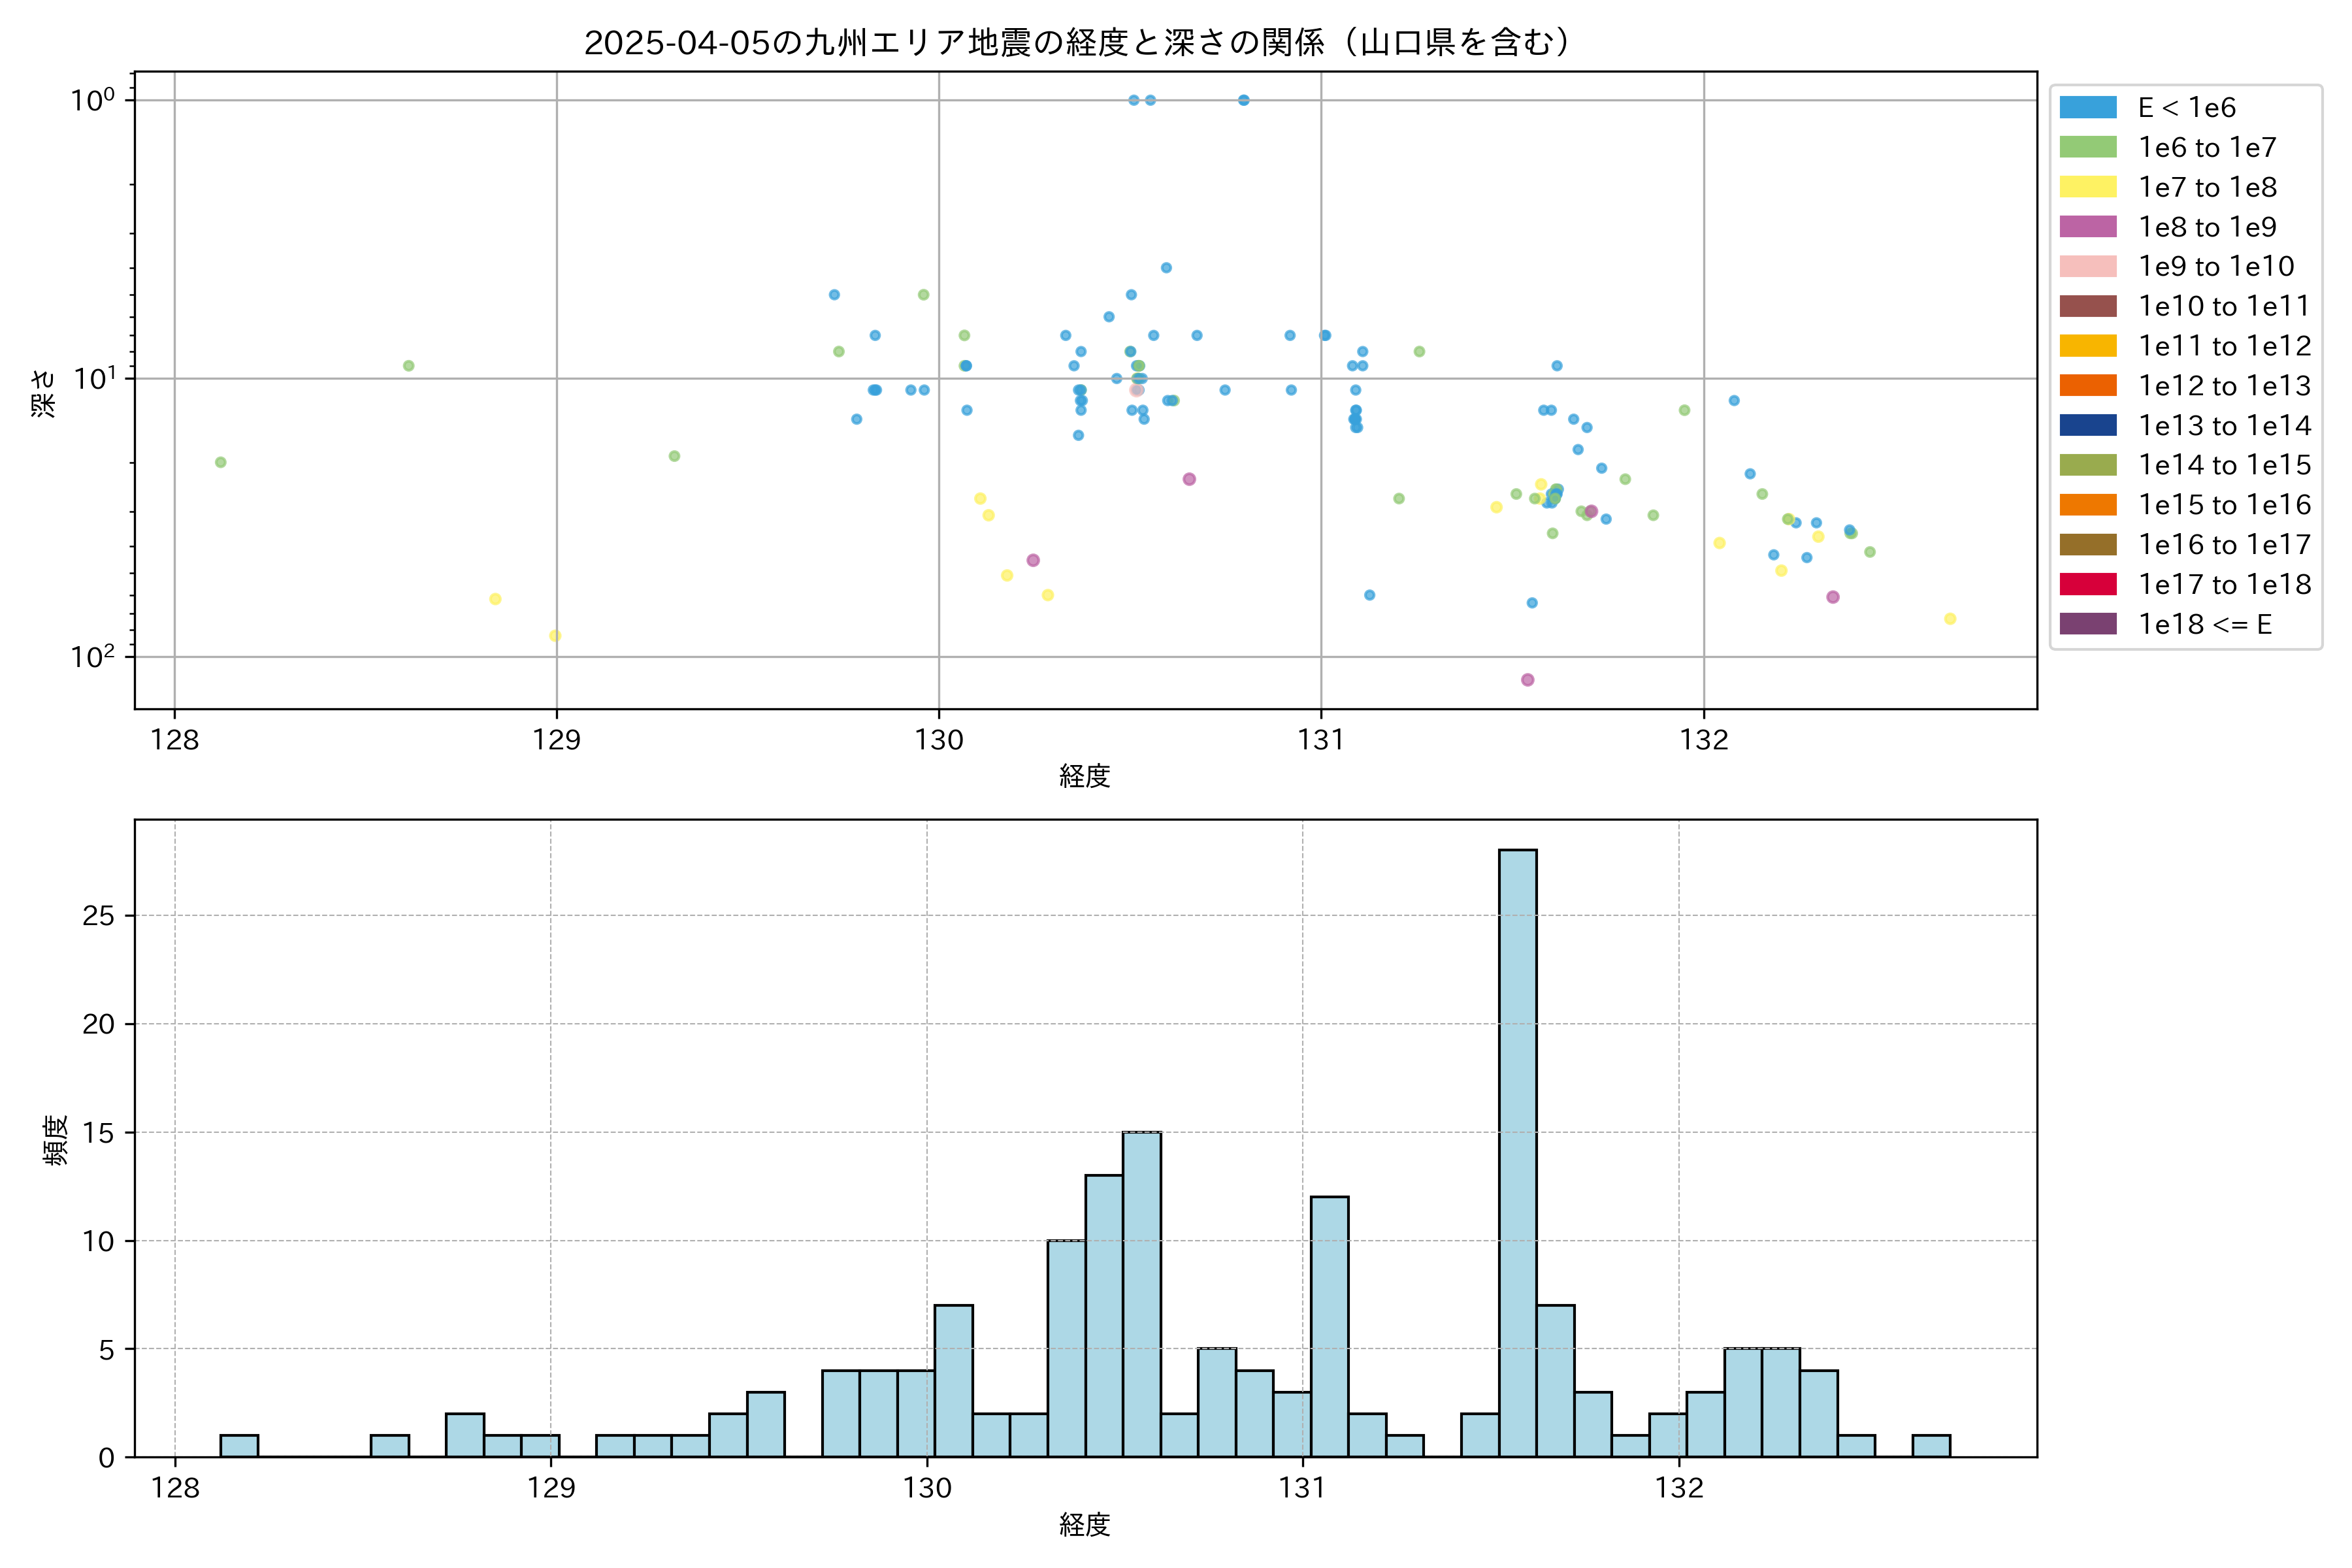The image size is (2352, 1568).
Task: Click the histogram bar of height 12 near 131
Action: [x=1329, y=1326]
